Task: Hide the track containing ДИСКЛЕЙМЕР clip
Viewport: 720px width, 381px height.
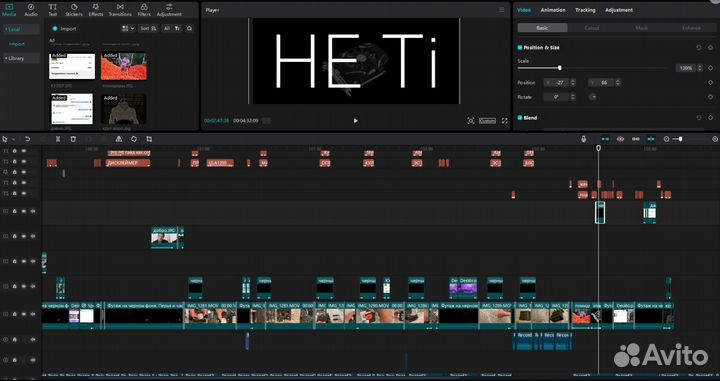Action: (x=24, y=162)
